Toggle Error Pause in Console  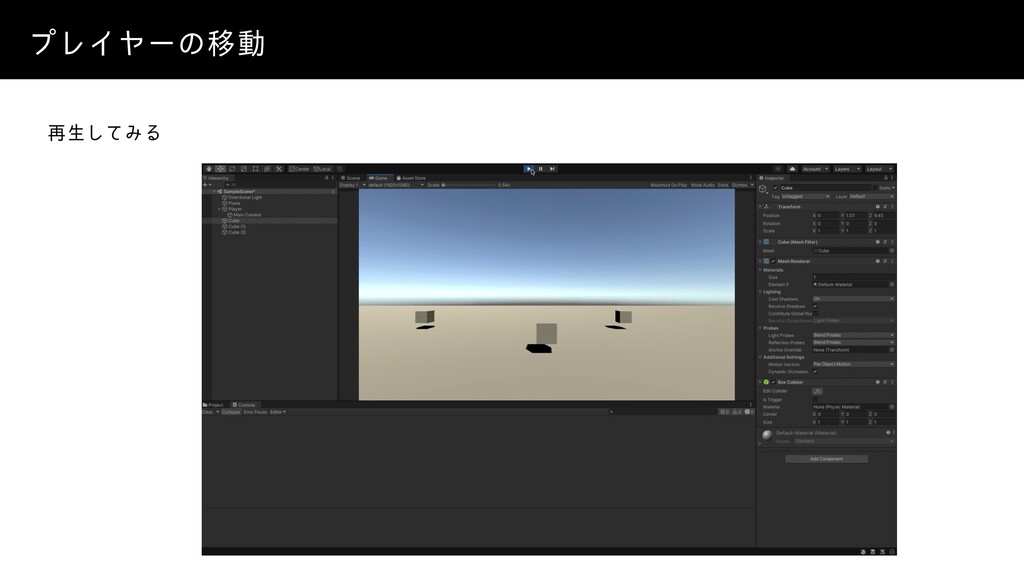click(x=255, y=412)
